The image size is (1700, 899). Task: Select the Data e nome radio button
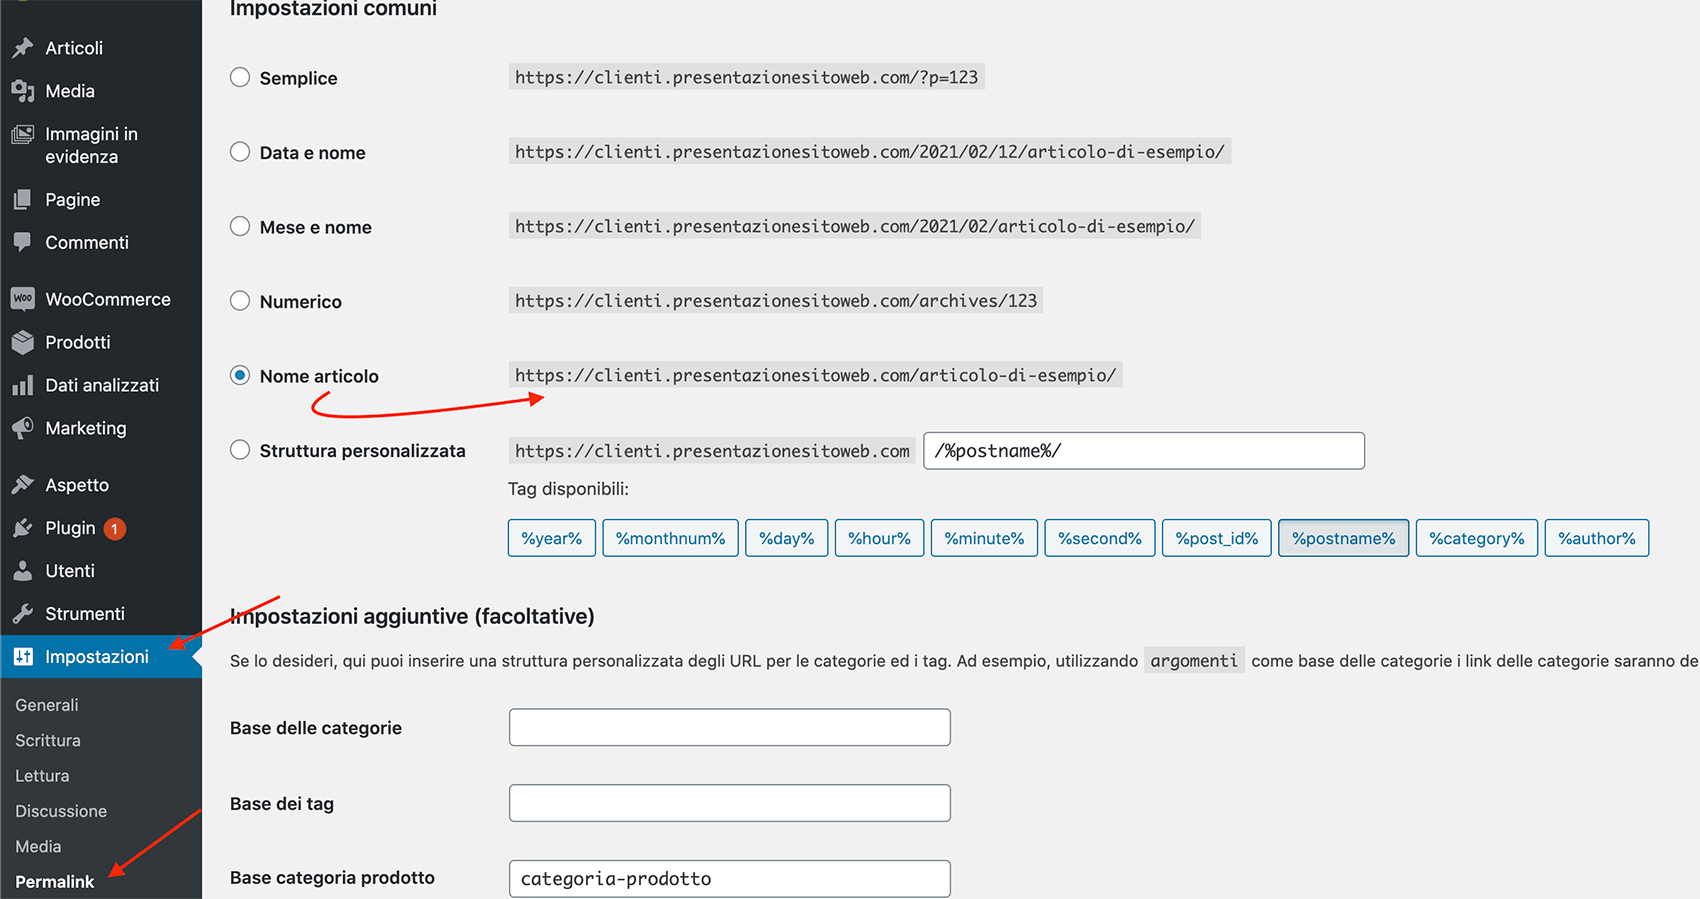pos(240,152)
